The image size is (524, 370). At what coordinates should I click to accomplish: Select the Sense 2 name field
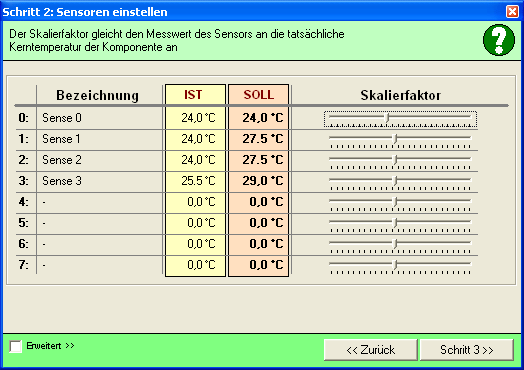[100, 160]
